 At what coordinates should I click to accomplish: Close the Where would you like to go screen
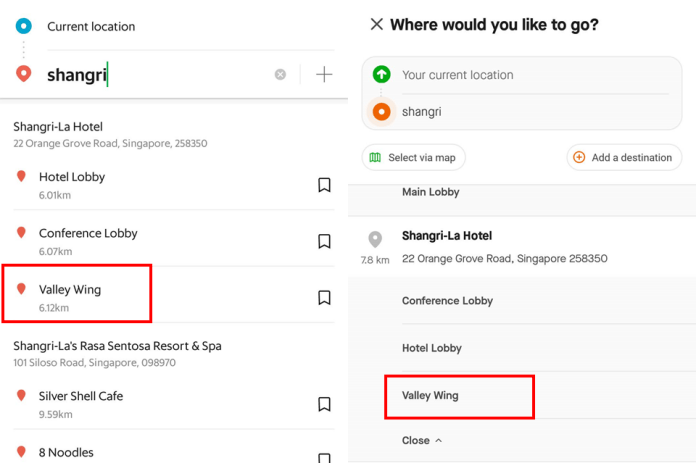click(376, 24)
